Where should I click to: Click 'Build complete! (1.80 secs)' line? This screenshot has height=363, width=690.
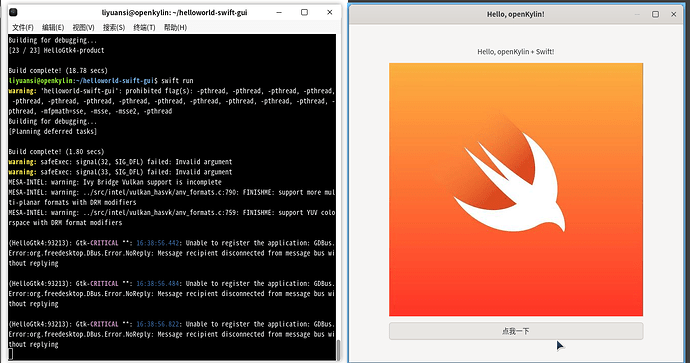(x=56, y=152)
